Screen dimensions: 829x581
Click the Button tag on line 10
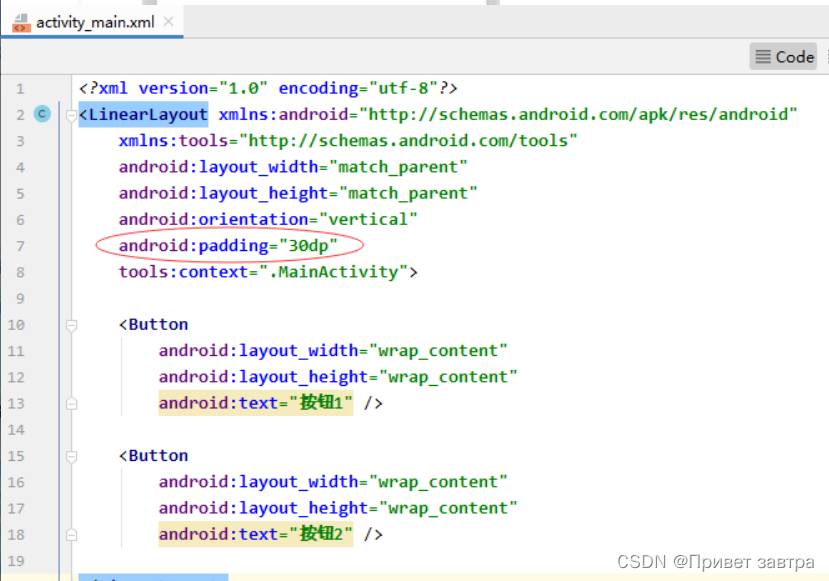(x=153, y=324)
